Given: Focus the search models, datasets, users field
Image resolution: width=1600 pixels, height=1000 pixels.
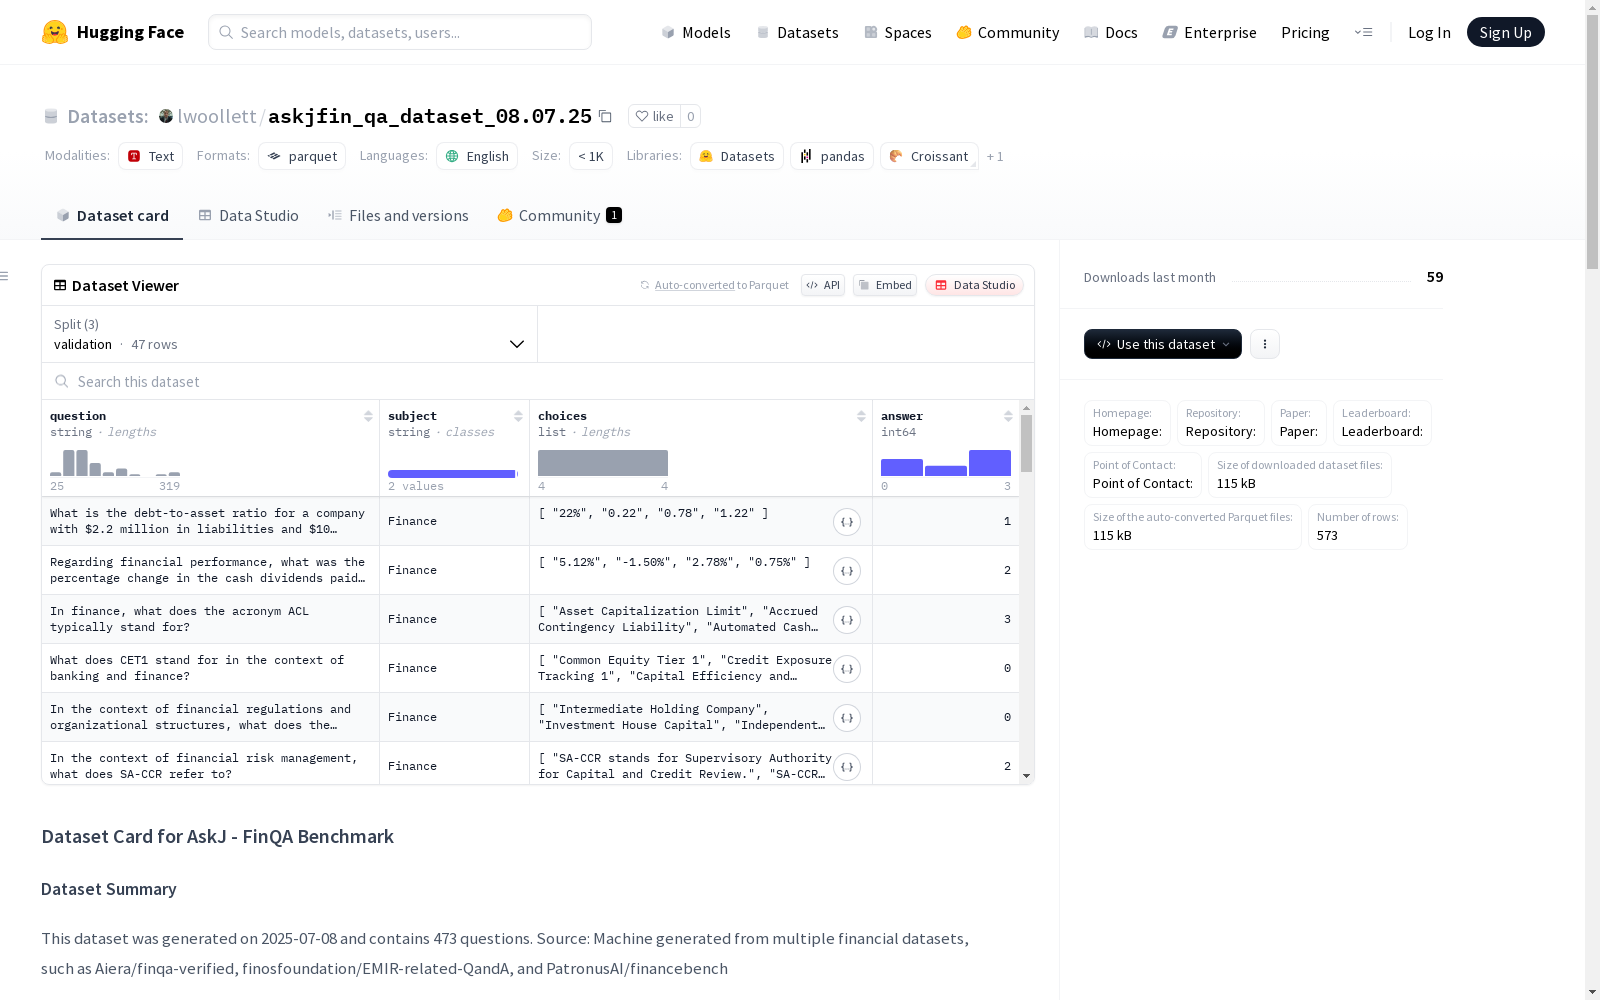Looking at the screenshot, I should click(400, 32).
